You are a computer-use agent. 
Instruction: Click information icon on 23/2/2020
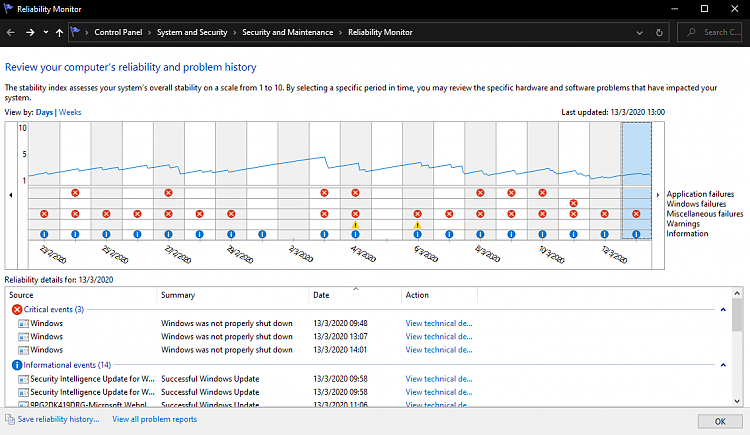(x=44, y=234)
